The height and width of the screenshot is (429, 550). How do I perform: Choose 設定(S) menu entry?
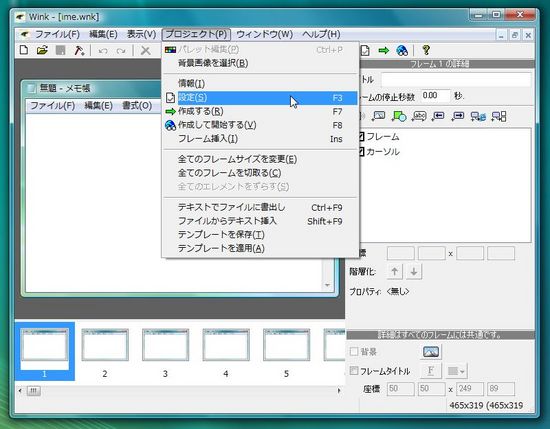tap(260, 98)
